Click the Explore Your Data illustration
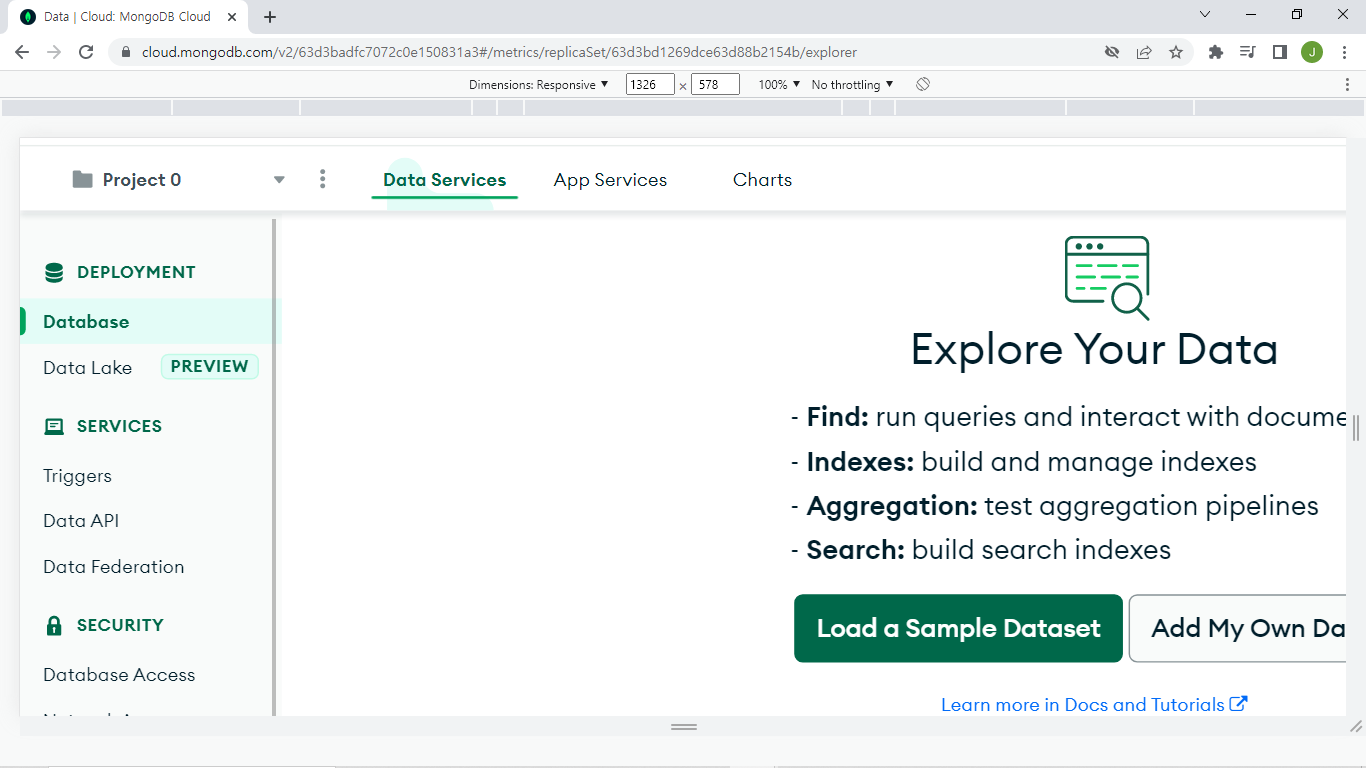1366x768 pixels. (x=1107, y=278)
